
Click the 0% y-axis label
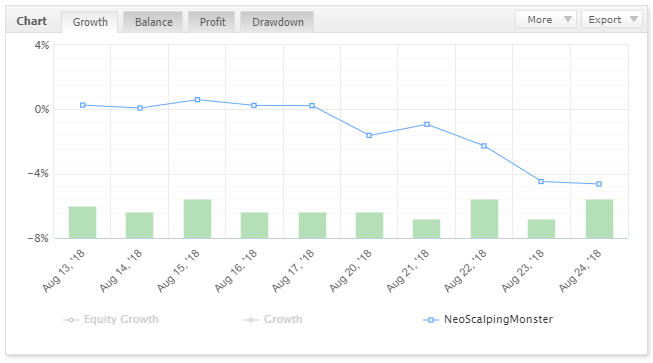(42, 109)
